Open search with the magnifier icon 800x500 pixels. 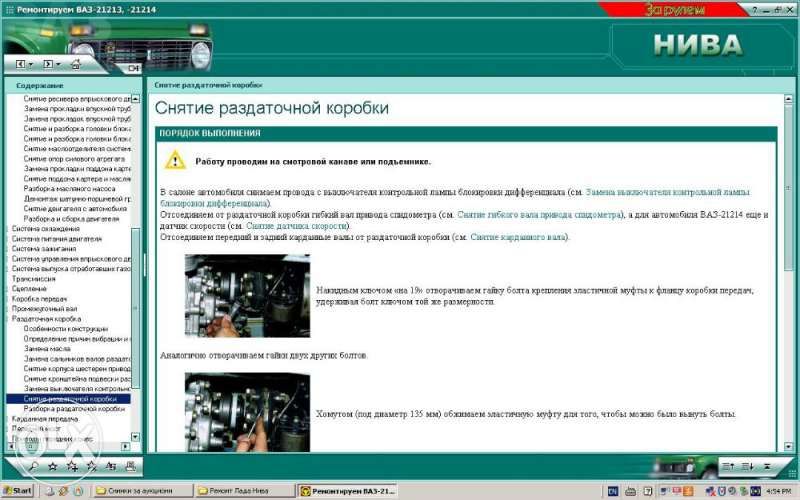click(33, 466)
